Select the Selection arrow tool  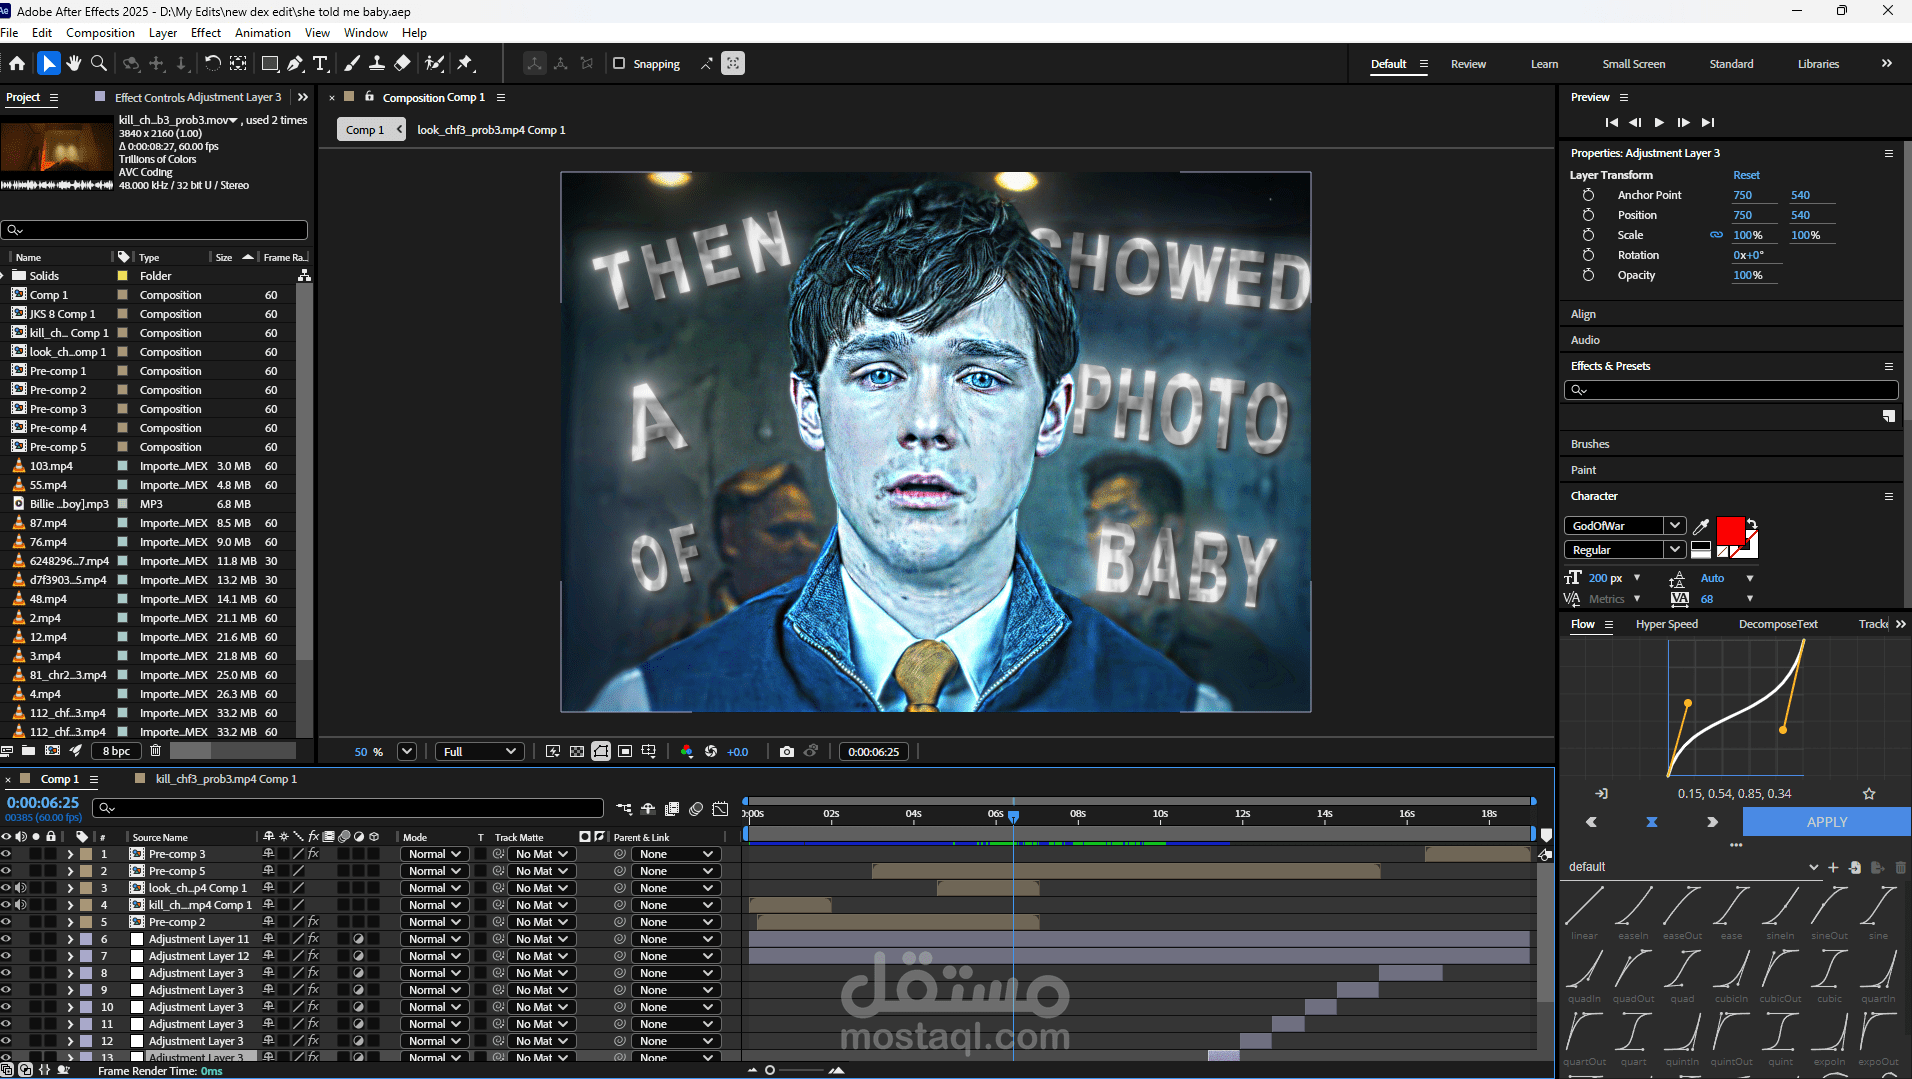(x=48, y=63)
